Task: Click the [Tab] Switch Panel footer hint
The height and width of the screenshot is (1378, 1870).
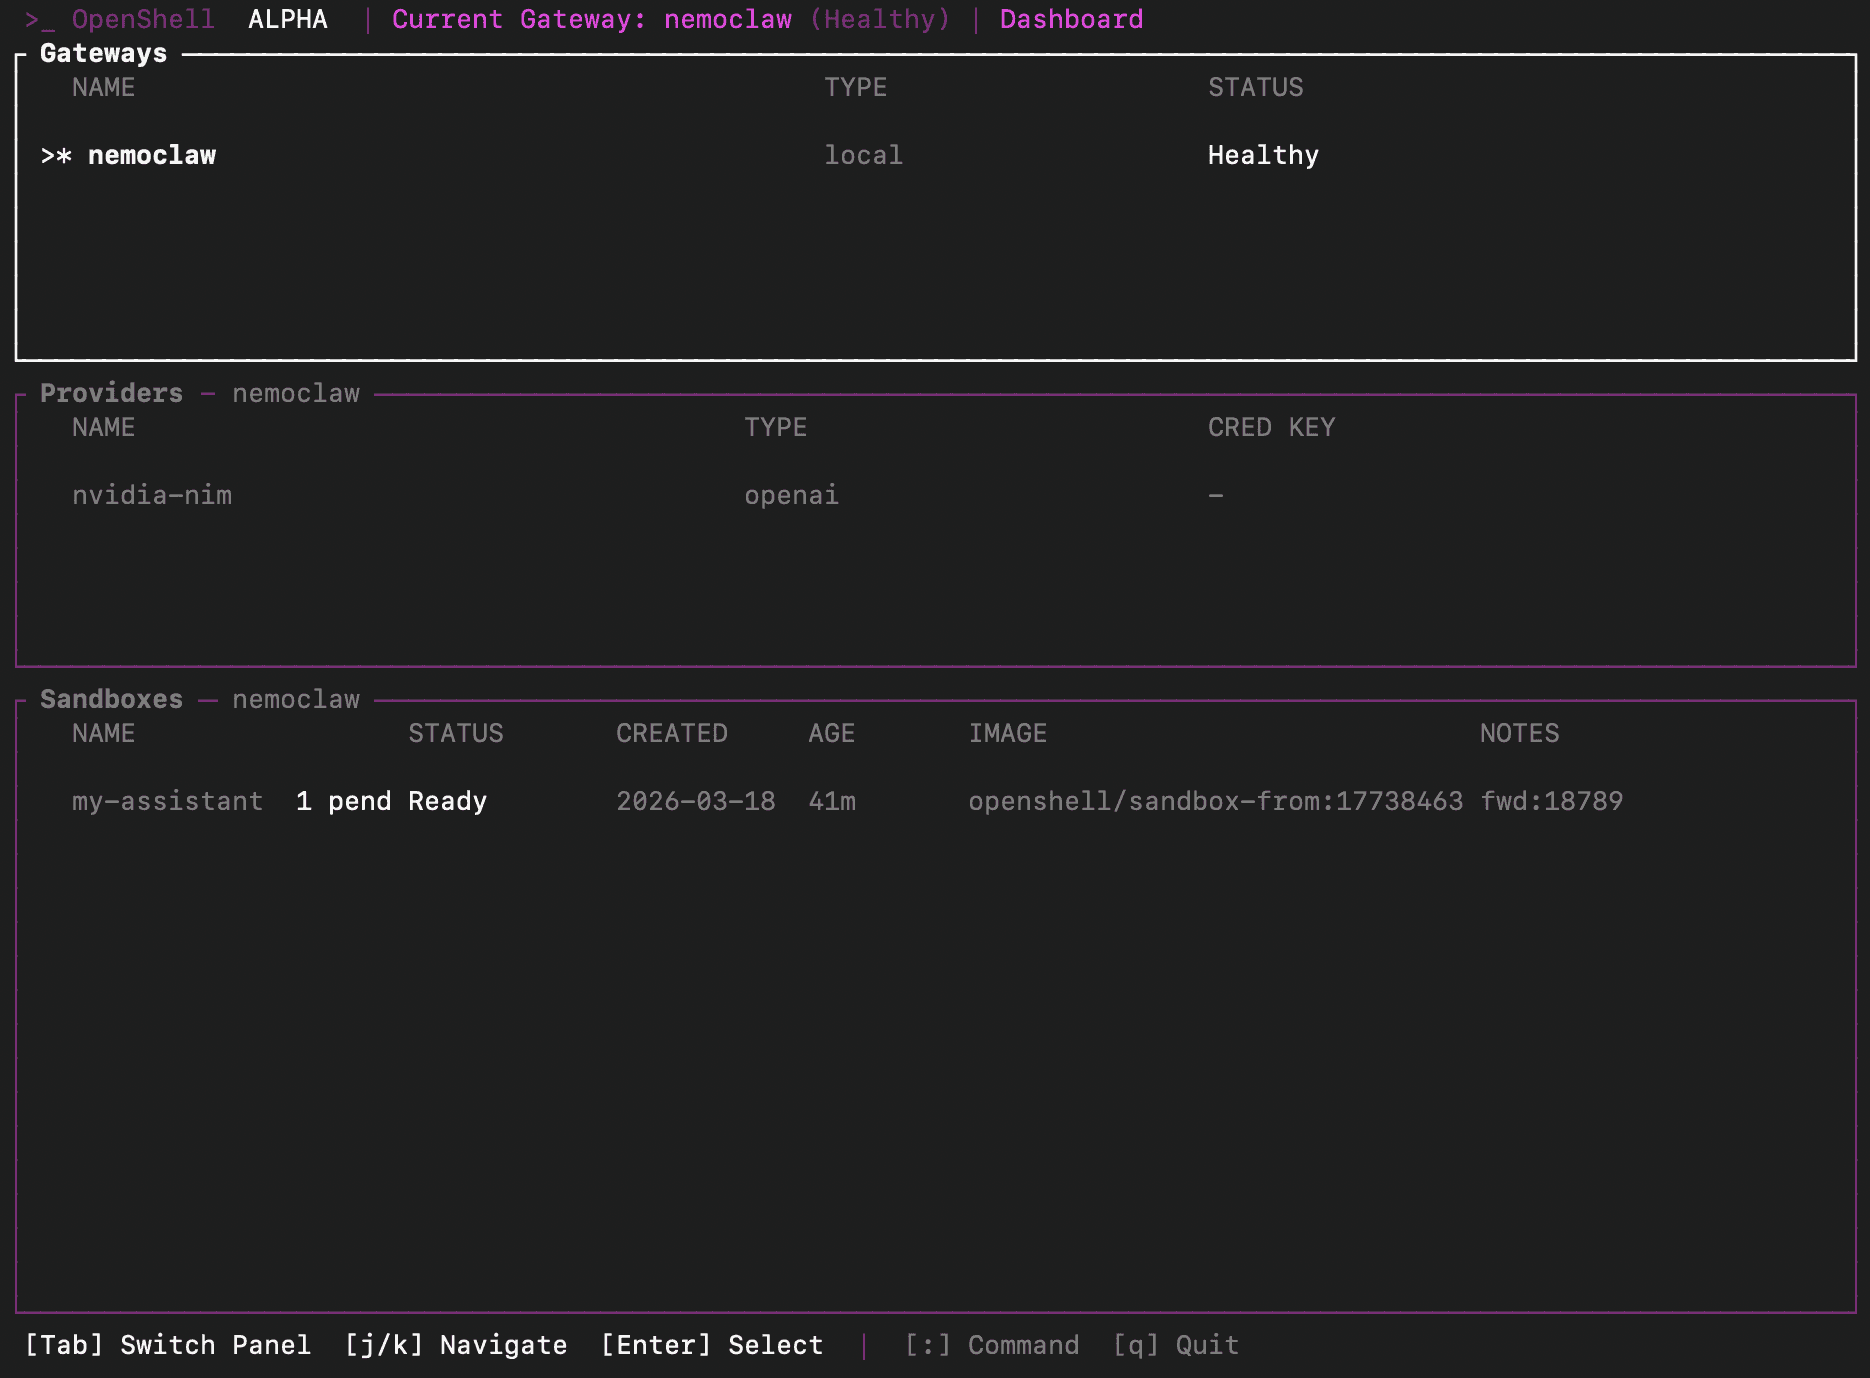Action: tap(170, 1345)
